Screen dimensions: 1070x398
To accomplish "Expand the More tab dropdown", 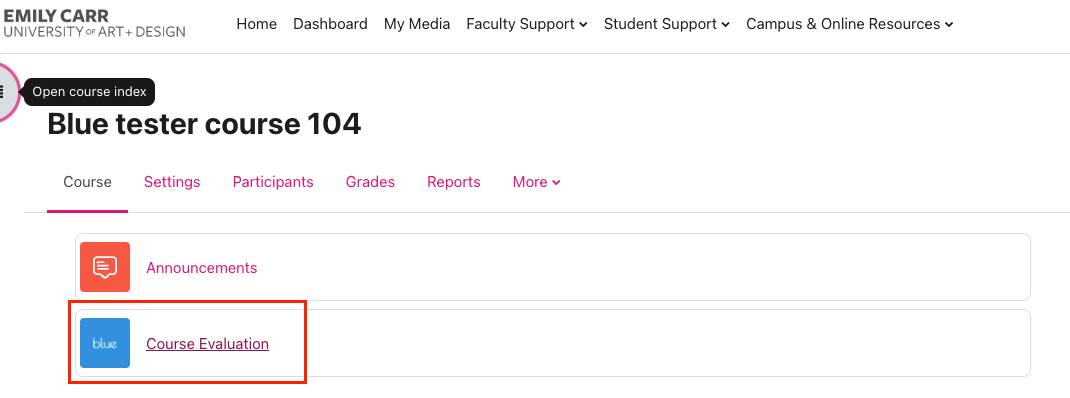I will coord(536,182).
